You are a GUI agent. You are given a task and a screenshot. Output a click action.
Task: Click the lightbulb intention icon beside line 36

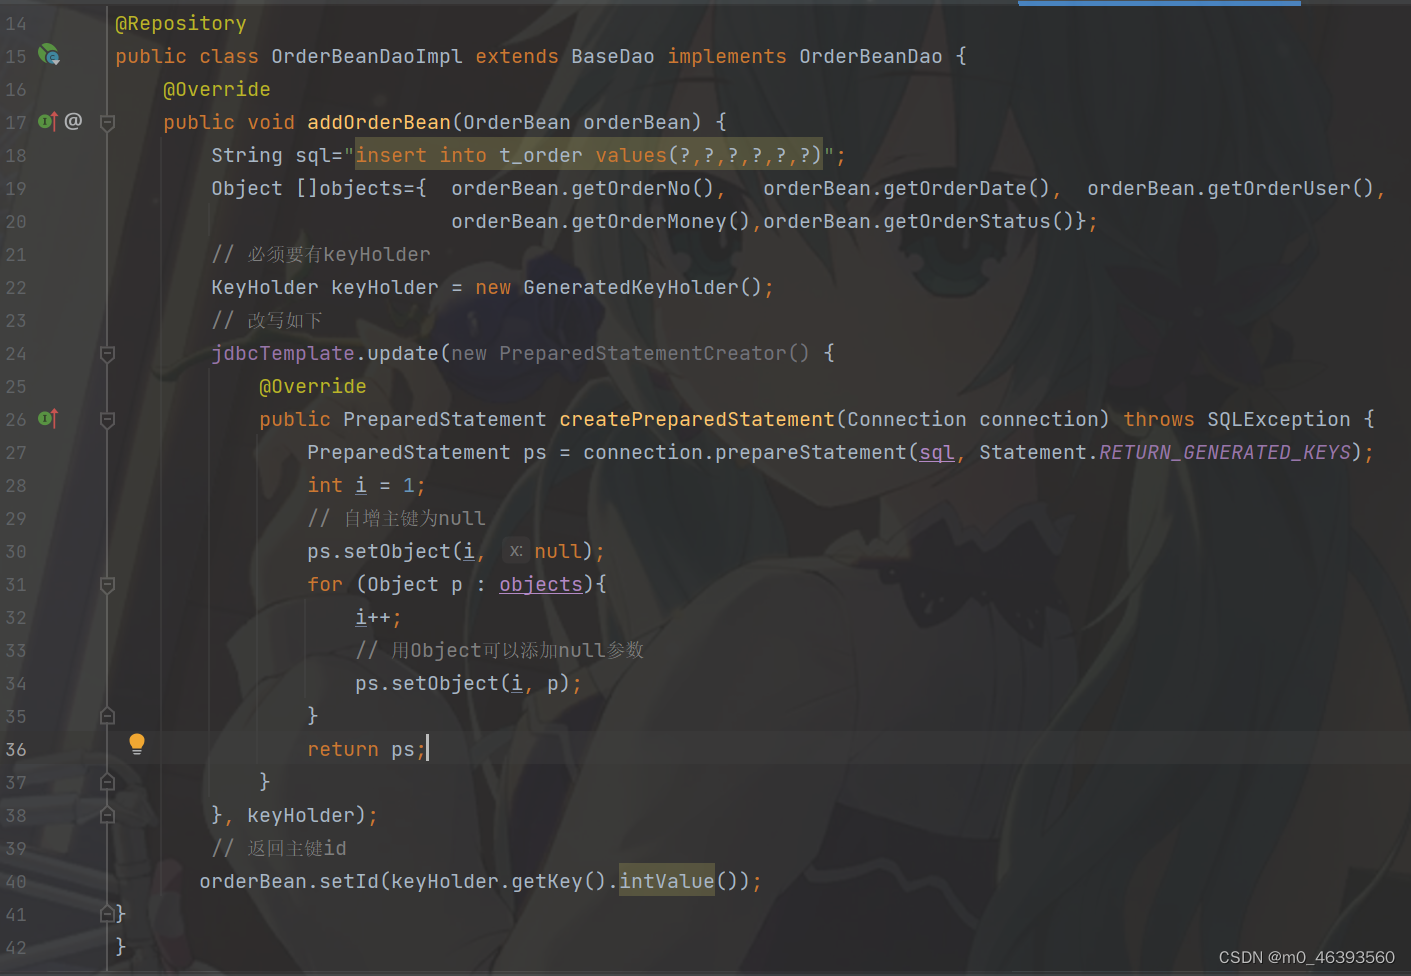click(x=136, y=744)
